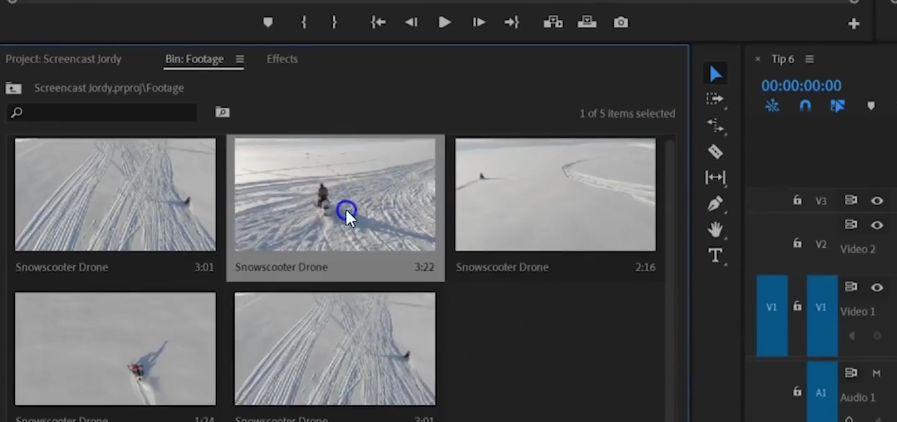Image resolution: width=897 pixels, height=422 pixels.
Task: Mute the Audio 1 track
Action: pyautogui.click(x=876, y=373)
